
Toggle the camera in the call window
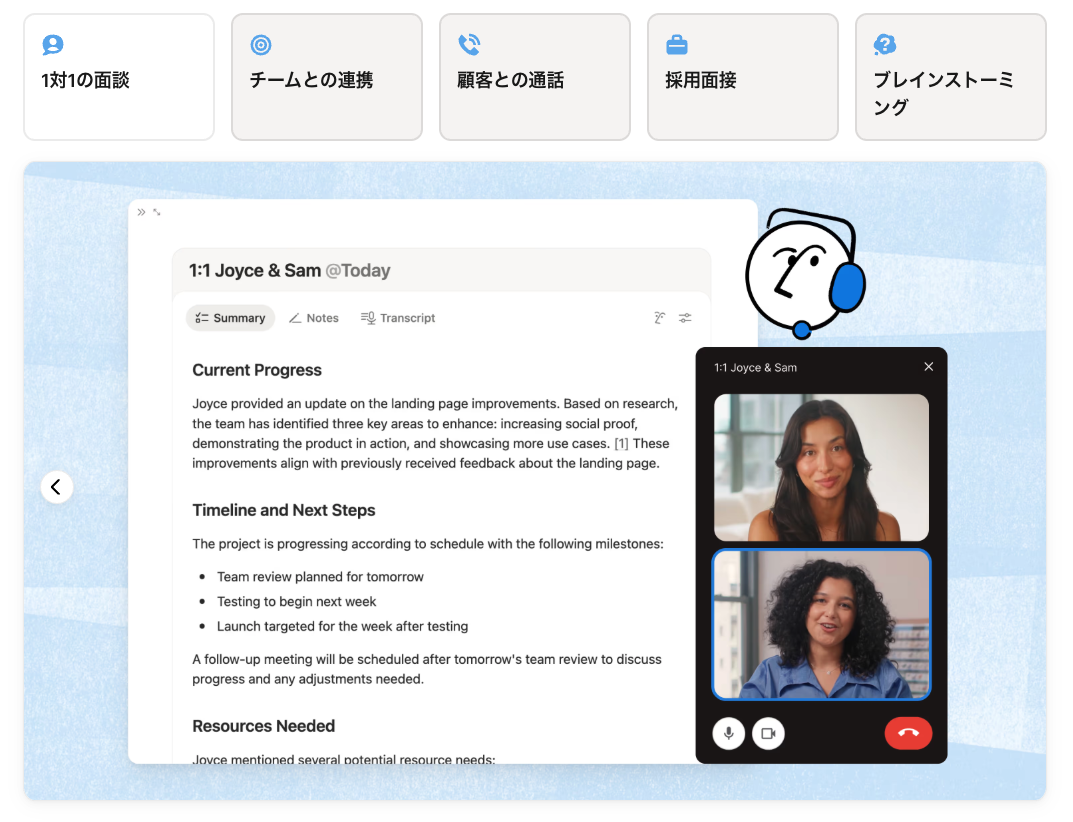pyautogui.click(x=768, y=733)
